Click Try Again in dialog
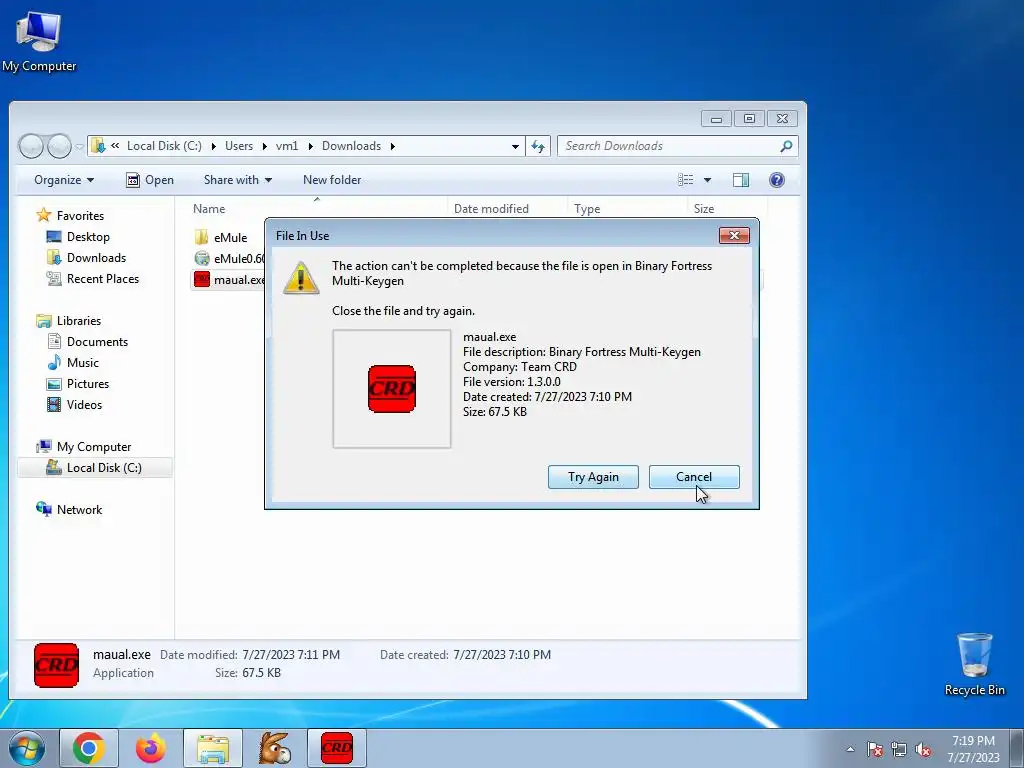The width and height of the screenshot is (1024, 768). pos(593,477)
